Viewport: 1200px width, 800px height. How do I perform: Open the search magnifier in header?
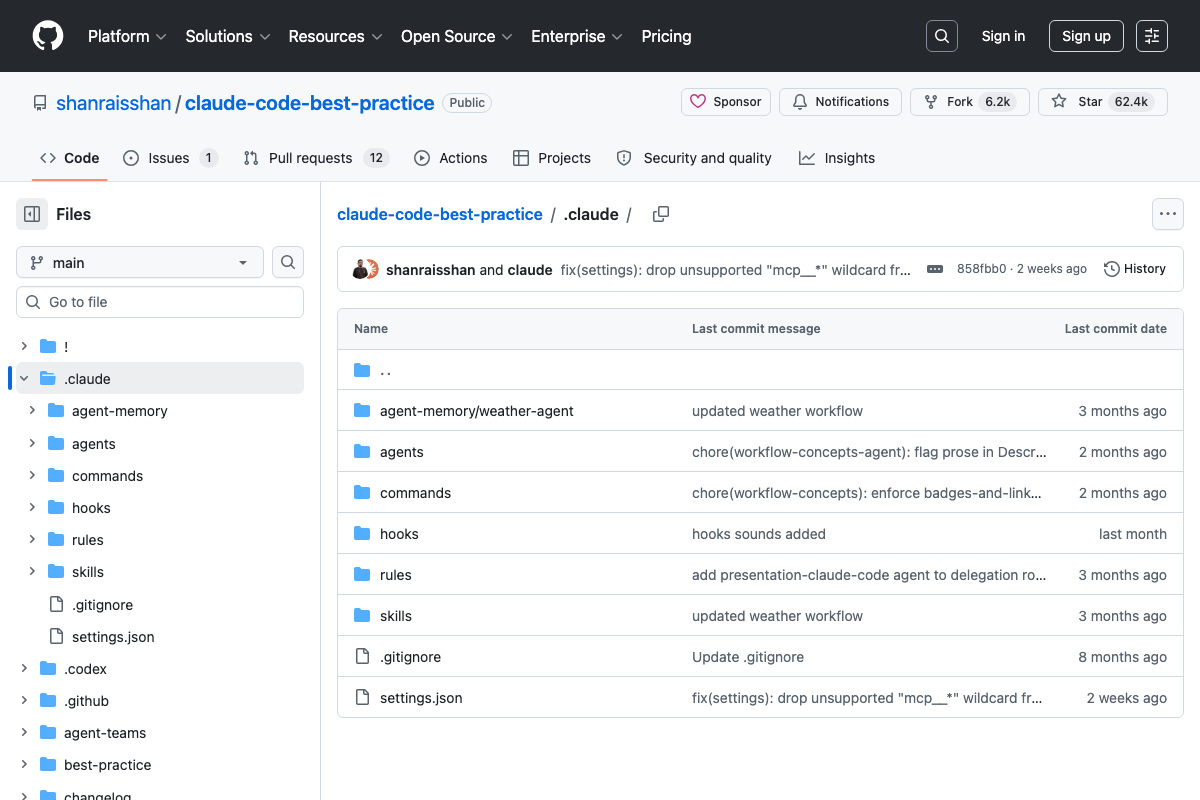click(x=942, y=36)
